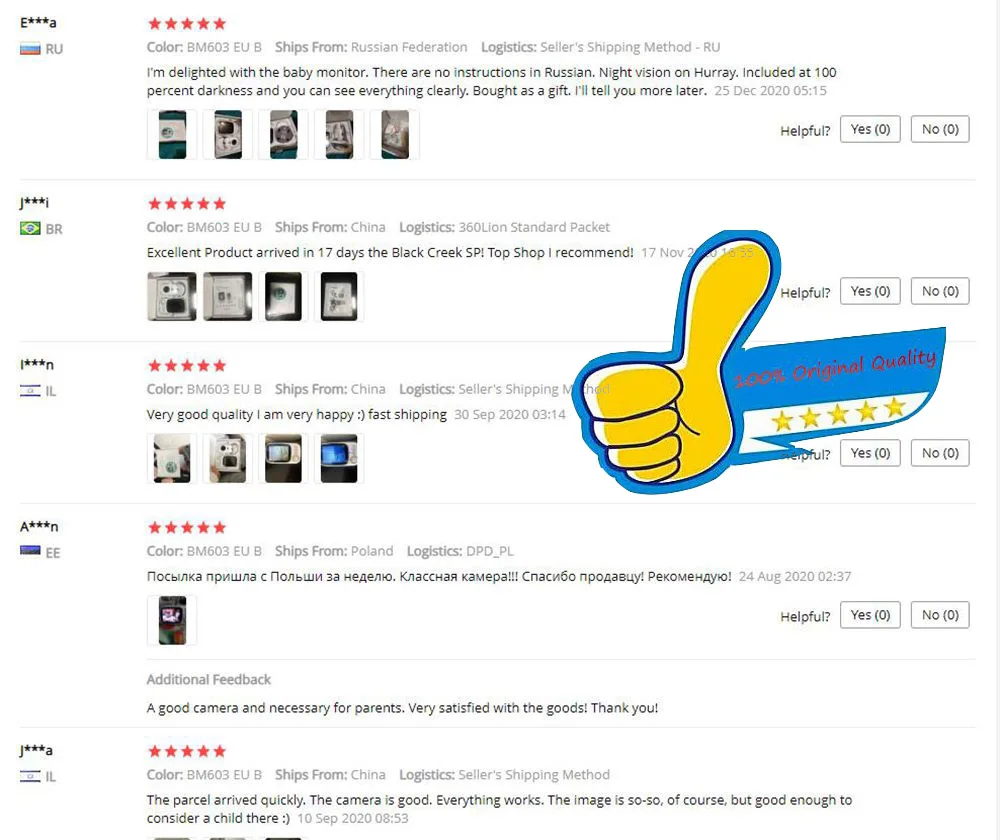
Task: Vote No (0) on A***n's Estonia review
Action: point(940,615)
